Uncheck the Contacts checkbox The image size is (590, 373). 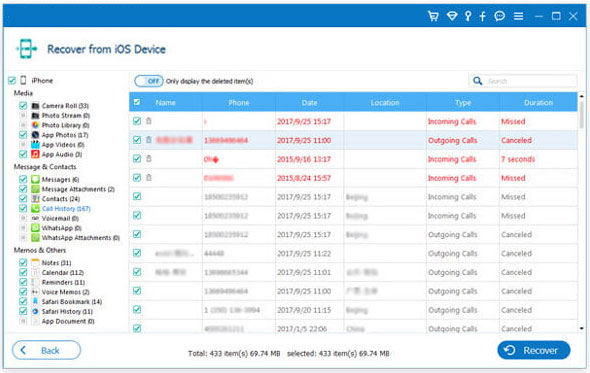(x=23, y=199)
